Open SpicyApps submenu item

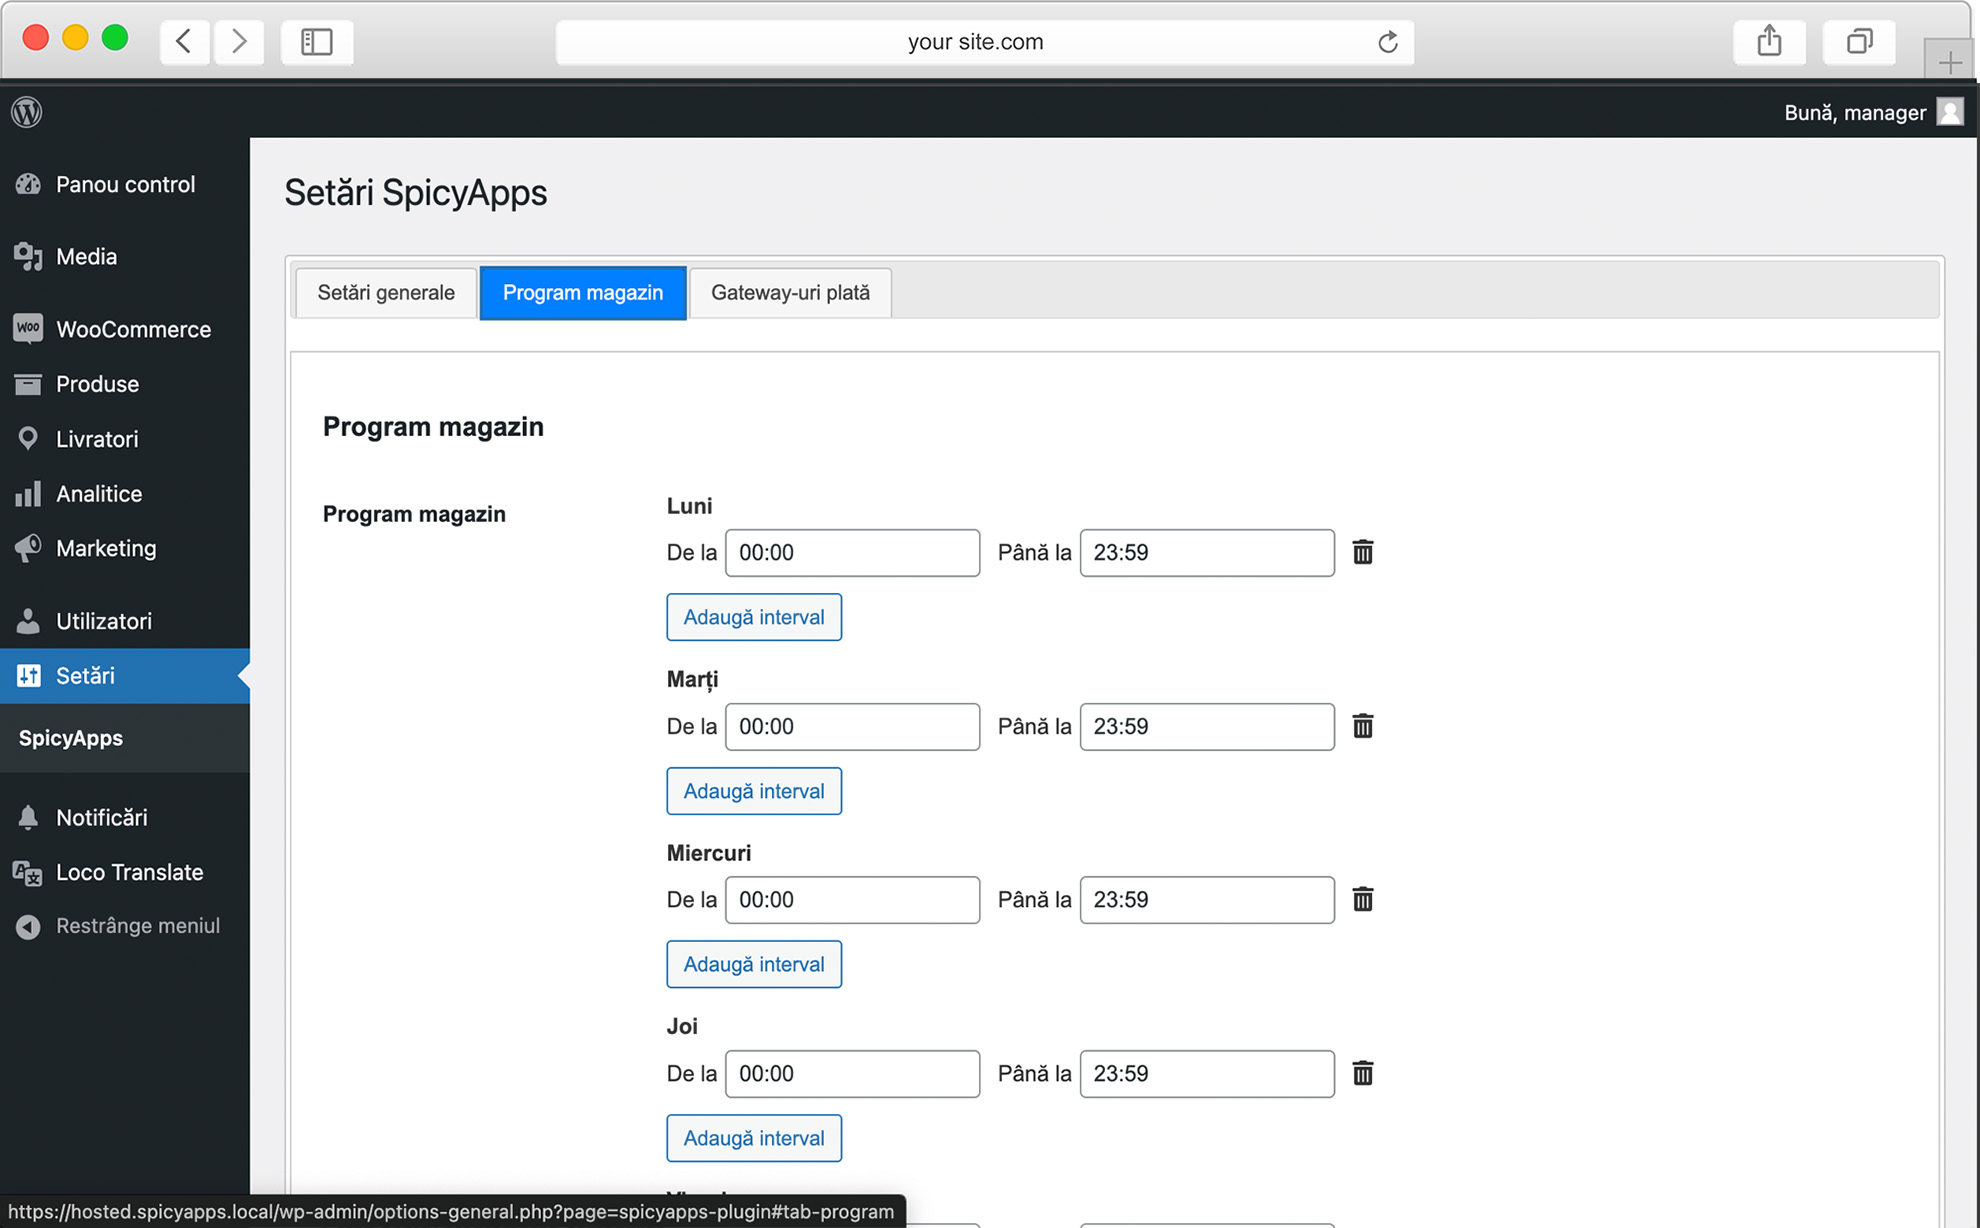click(71, 738)
